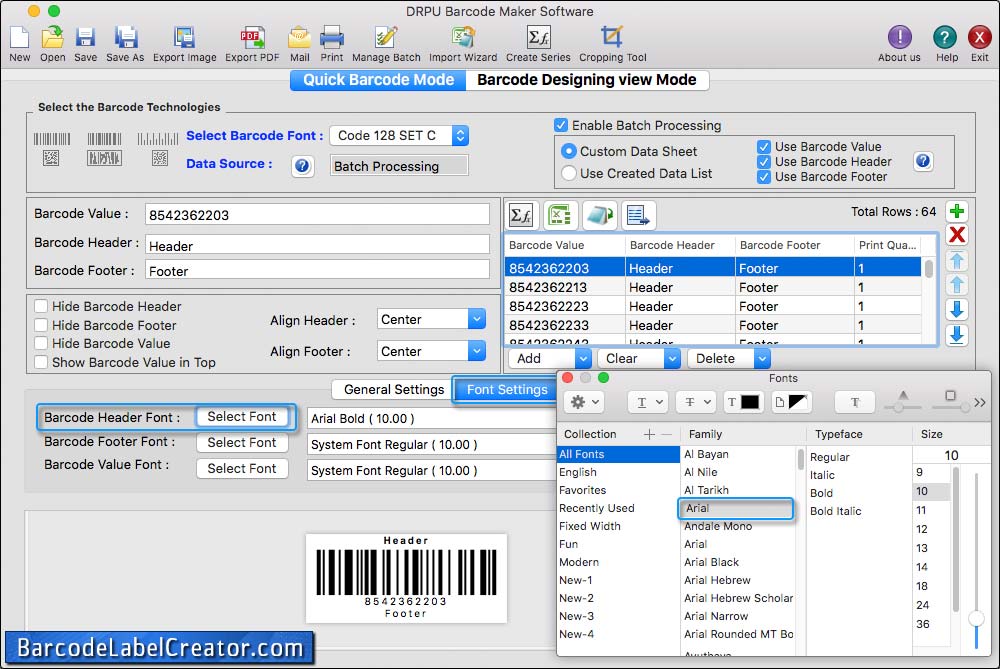Switch to Quick Barcode Mode tab
The image size is (1000, 669).
tap(378, 80)
